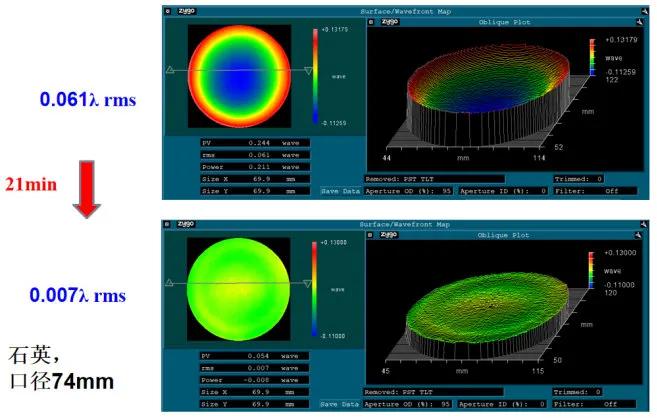Click Size X 69.9 mm in PV 0.244 window
This screenshot has width=657, height=418.
pos(255,179)
